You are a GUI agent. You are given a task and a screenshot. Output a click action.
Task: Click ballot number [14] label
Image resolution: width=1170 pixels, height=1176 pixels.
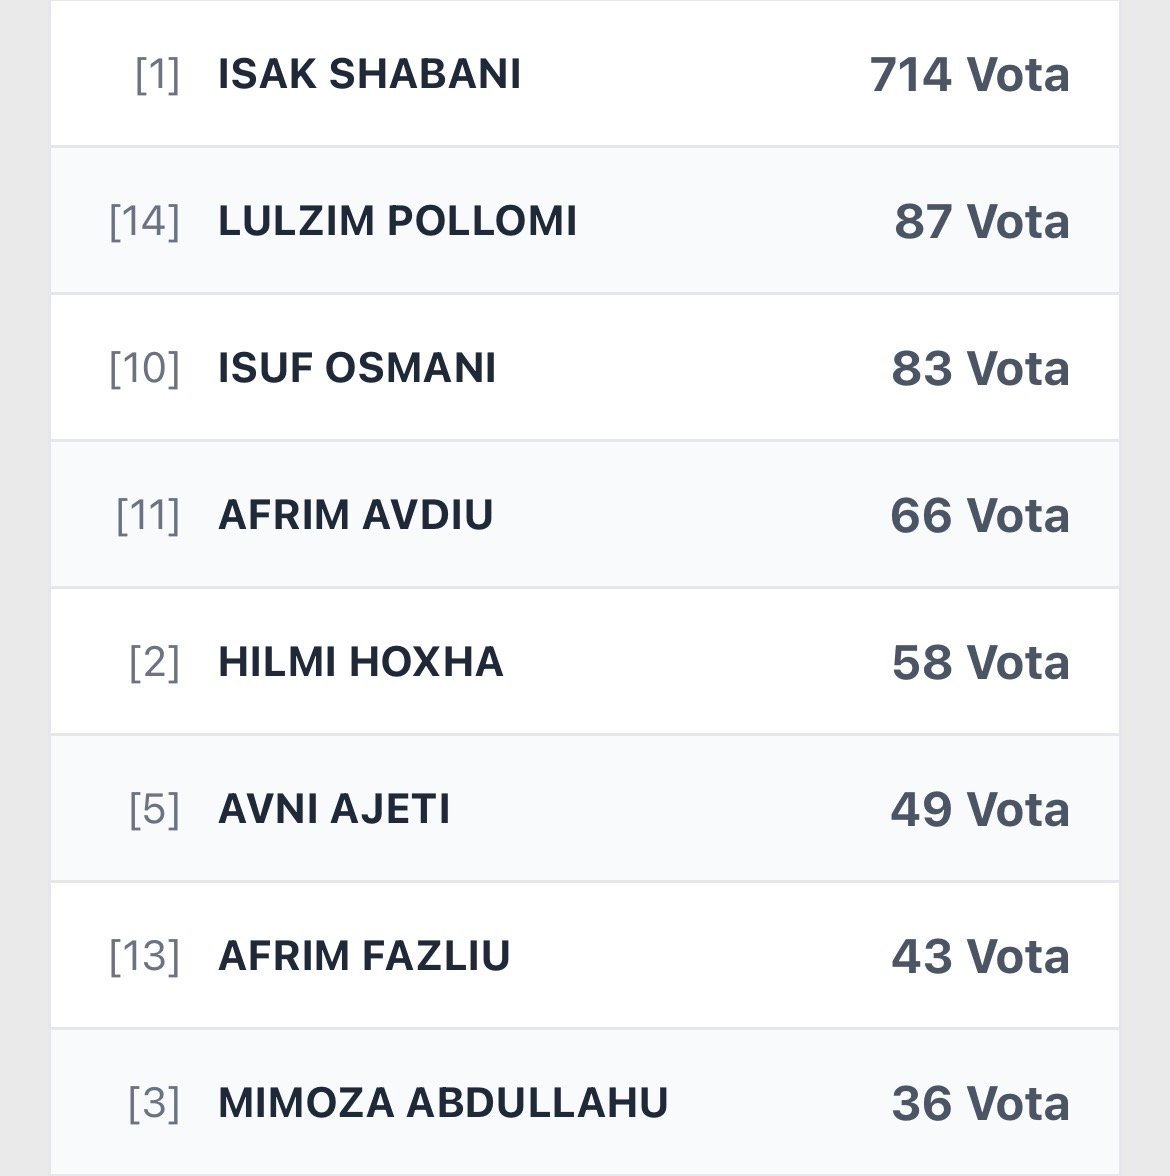pos(144,221)
